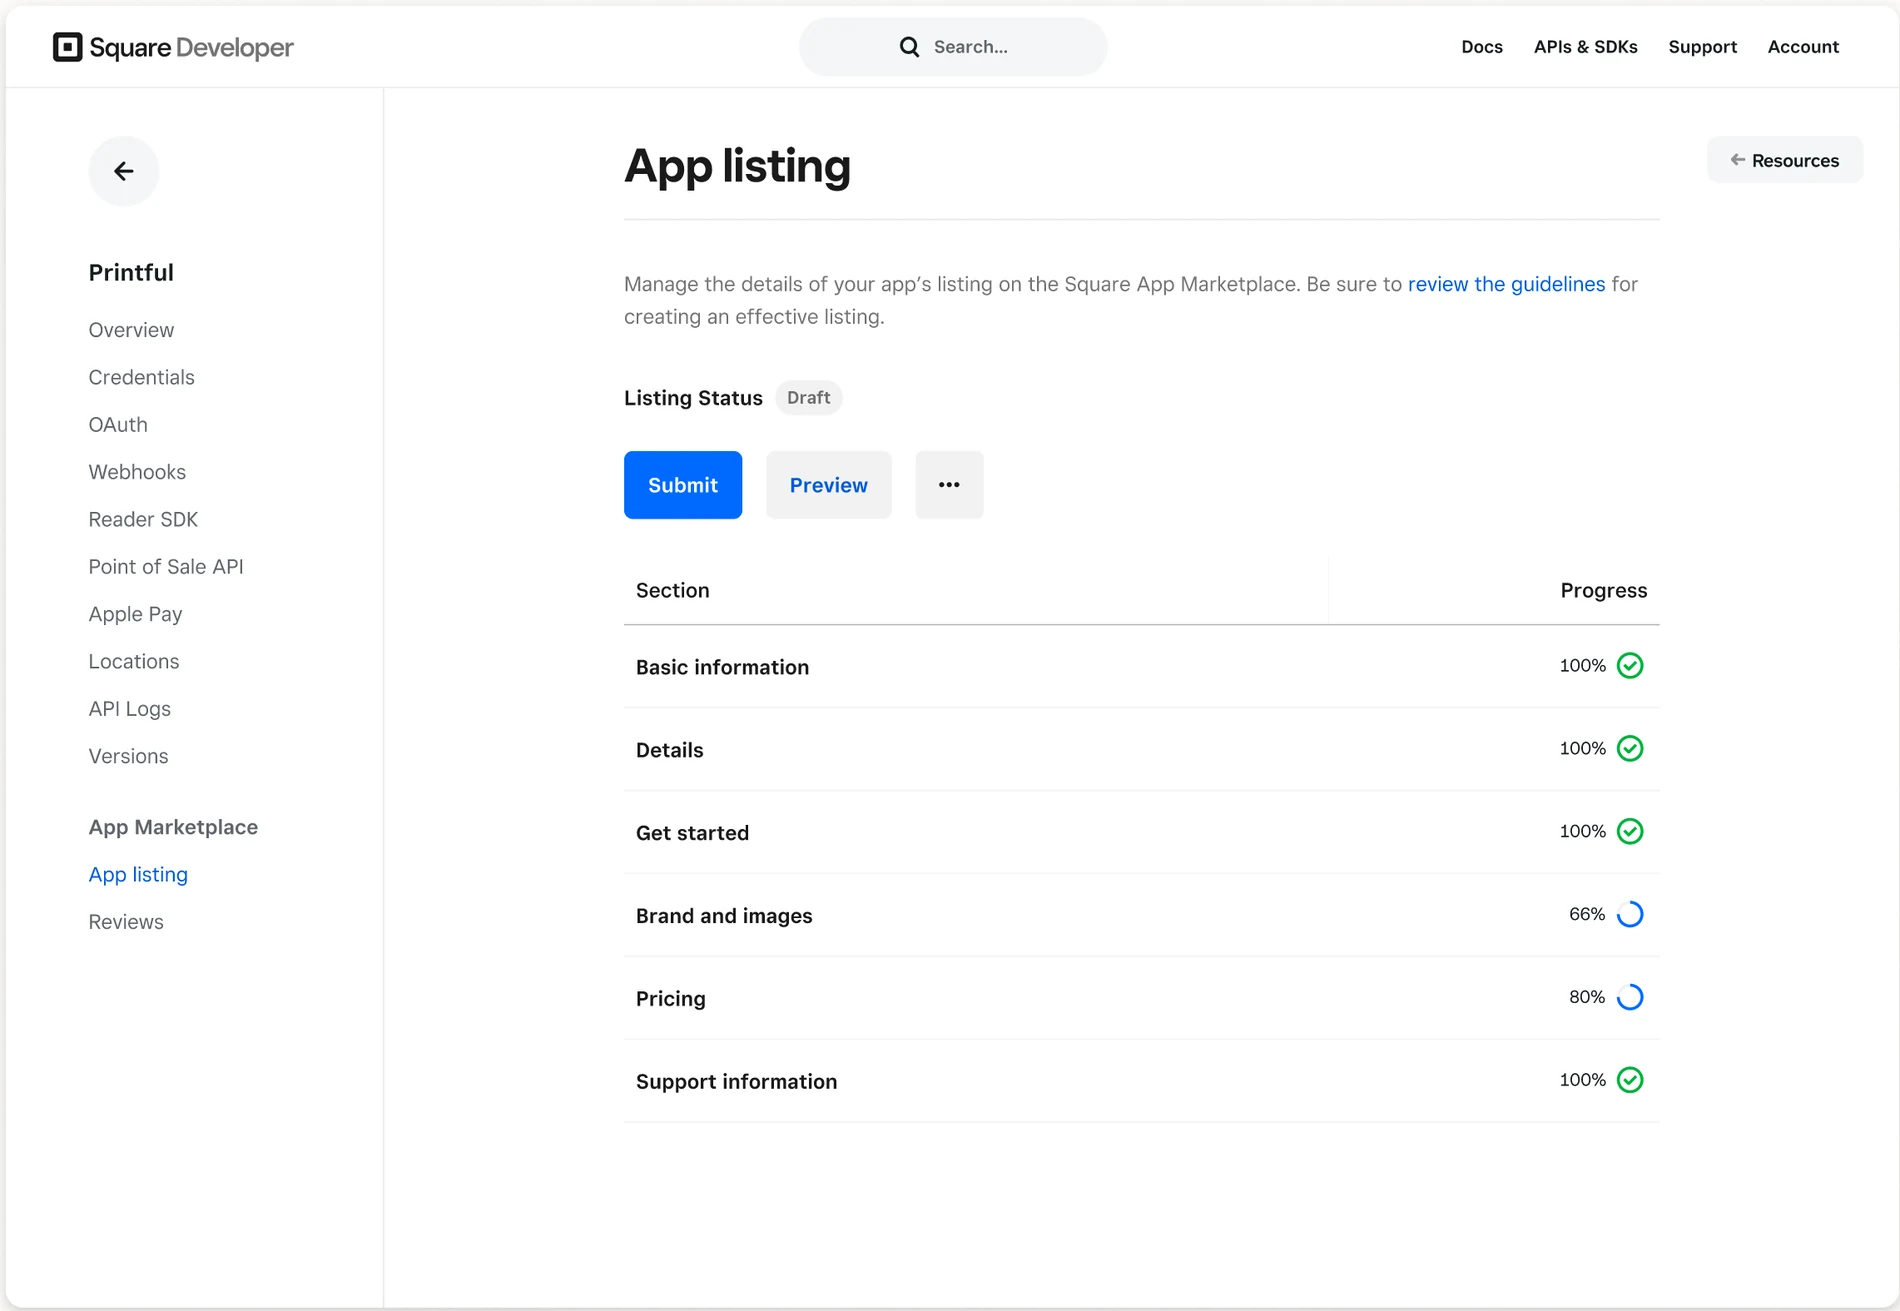
Task: Preview the app listing
Action: 829,485
